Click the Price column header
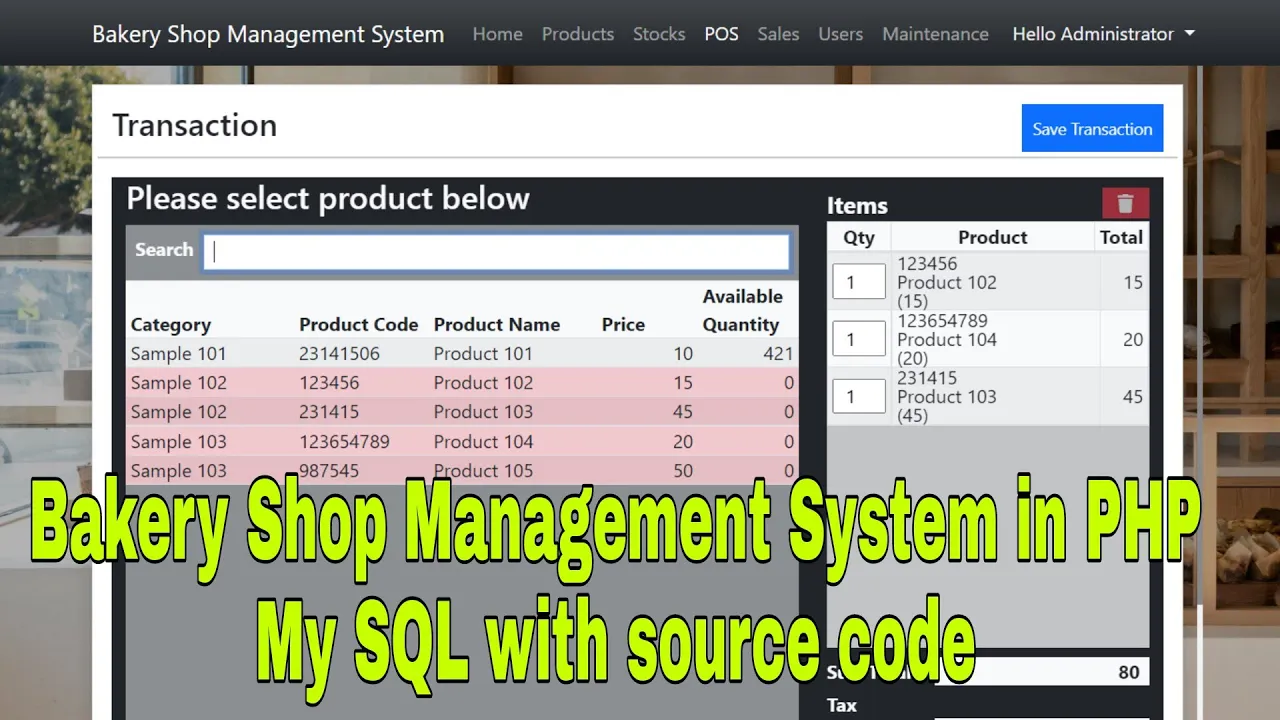This screenshot has width=1280, height=720. (623, 324)
